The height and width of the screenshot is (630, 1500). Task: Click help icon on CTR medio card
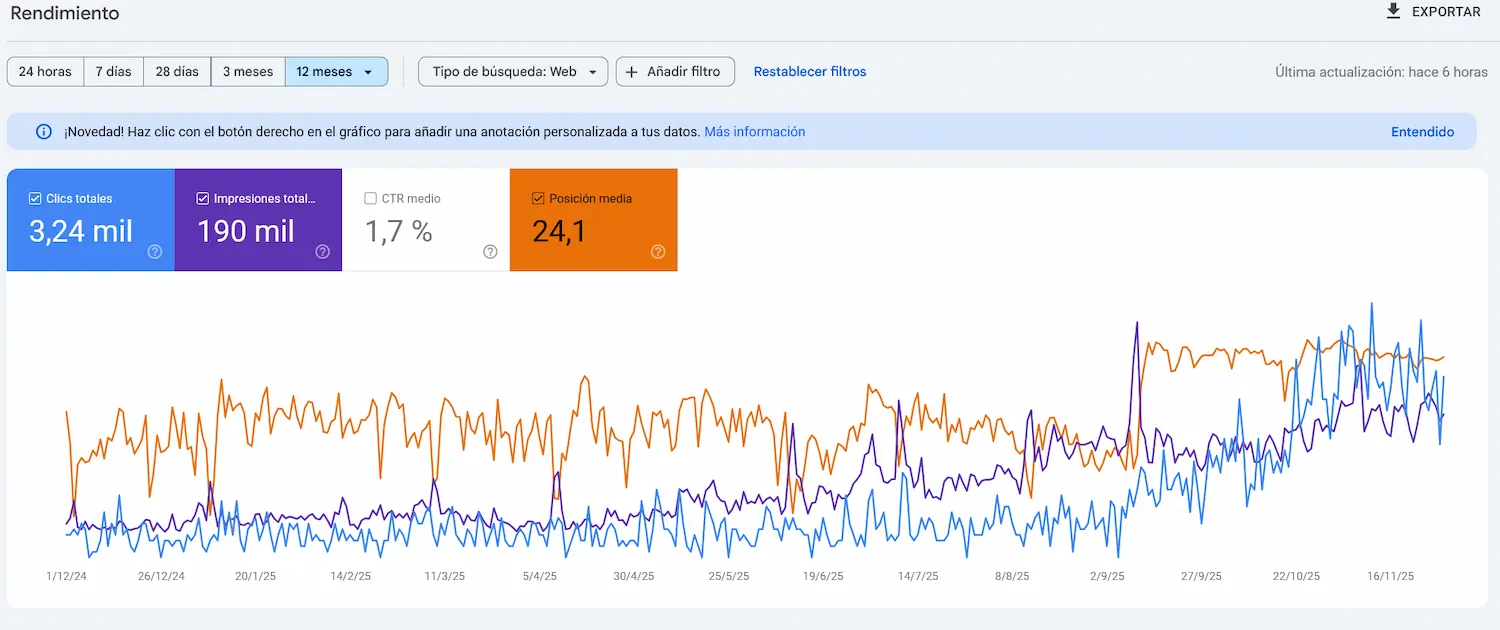(490, 252)
